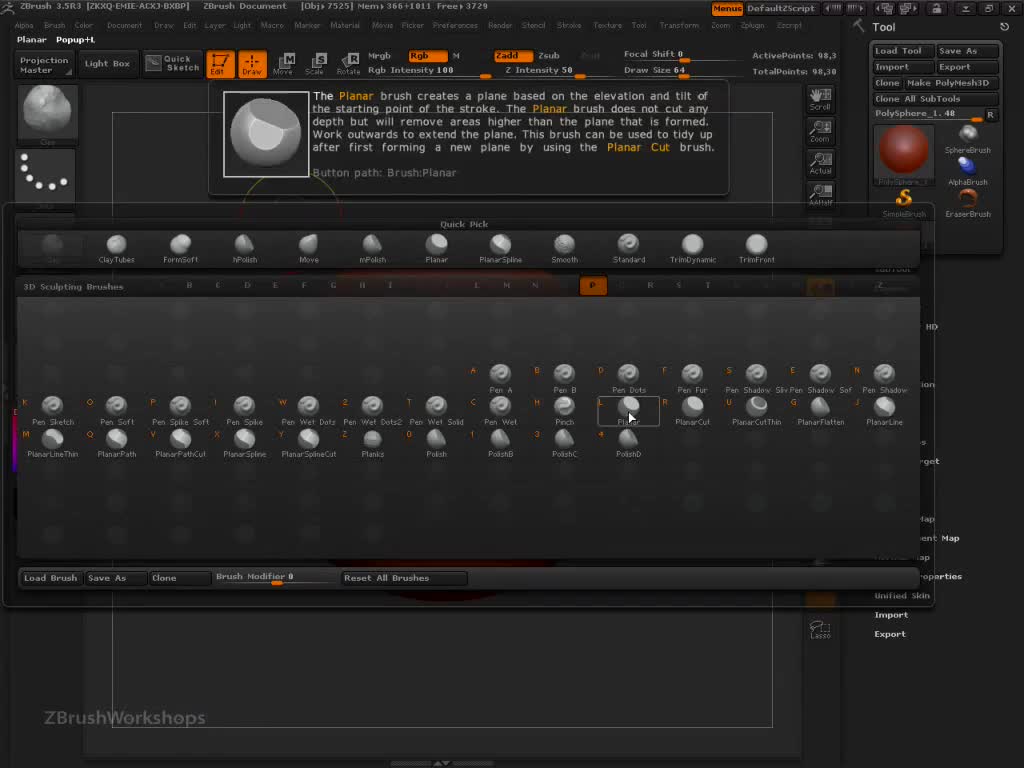Open the Document menu
Screen dimensions: 1024x768
click(x=124, y=25)
